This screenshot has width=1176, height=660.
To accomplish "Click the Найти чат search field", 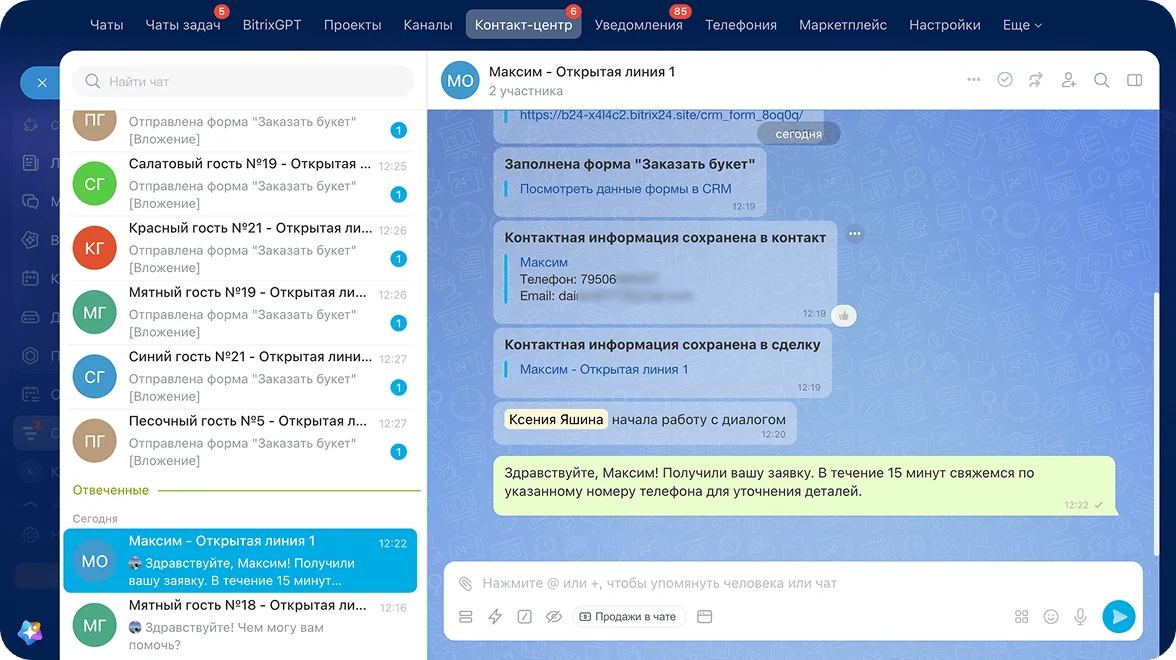I will coord(243,81).
